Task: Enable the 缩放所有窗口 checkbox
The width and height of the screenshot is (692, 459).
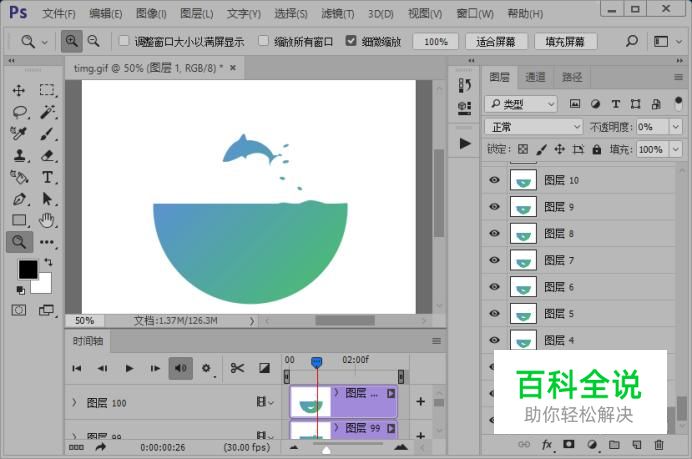Action: click(264, 42)
